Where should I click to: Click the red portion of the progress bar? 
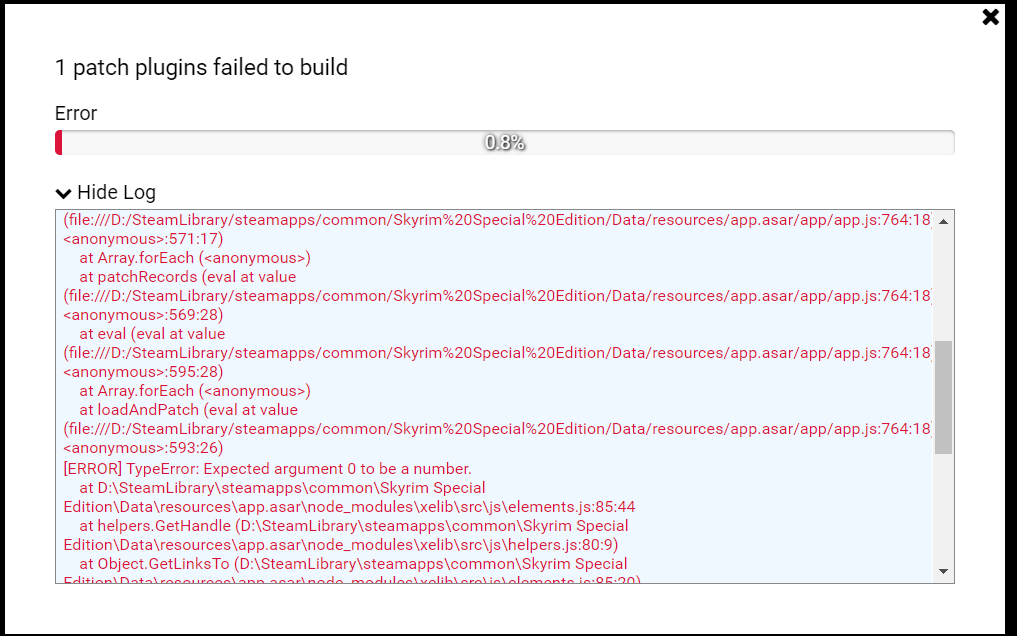(61, 141)
